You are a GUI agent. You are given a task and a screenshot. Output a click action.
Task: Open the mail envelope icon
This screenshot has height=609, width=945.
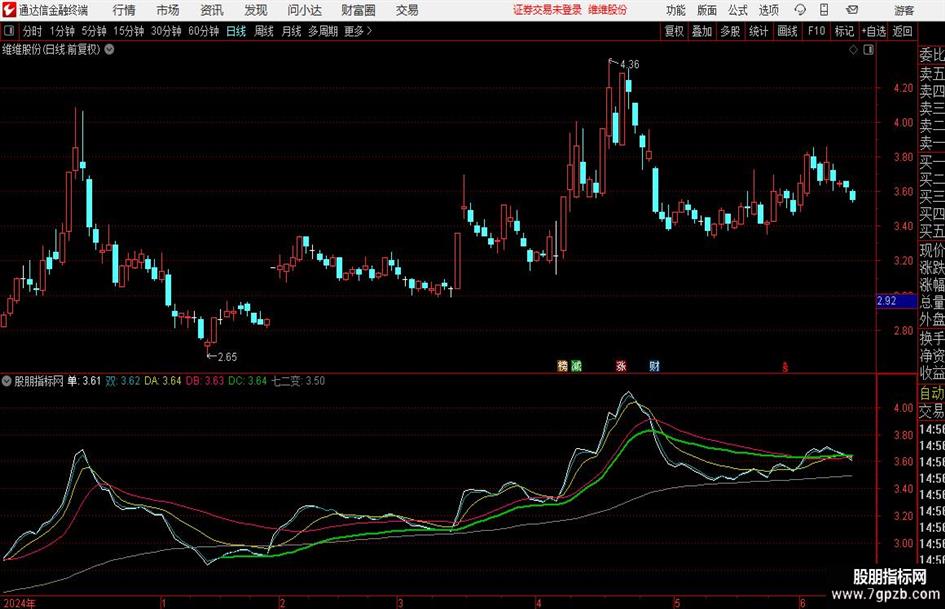point(852,10)
